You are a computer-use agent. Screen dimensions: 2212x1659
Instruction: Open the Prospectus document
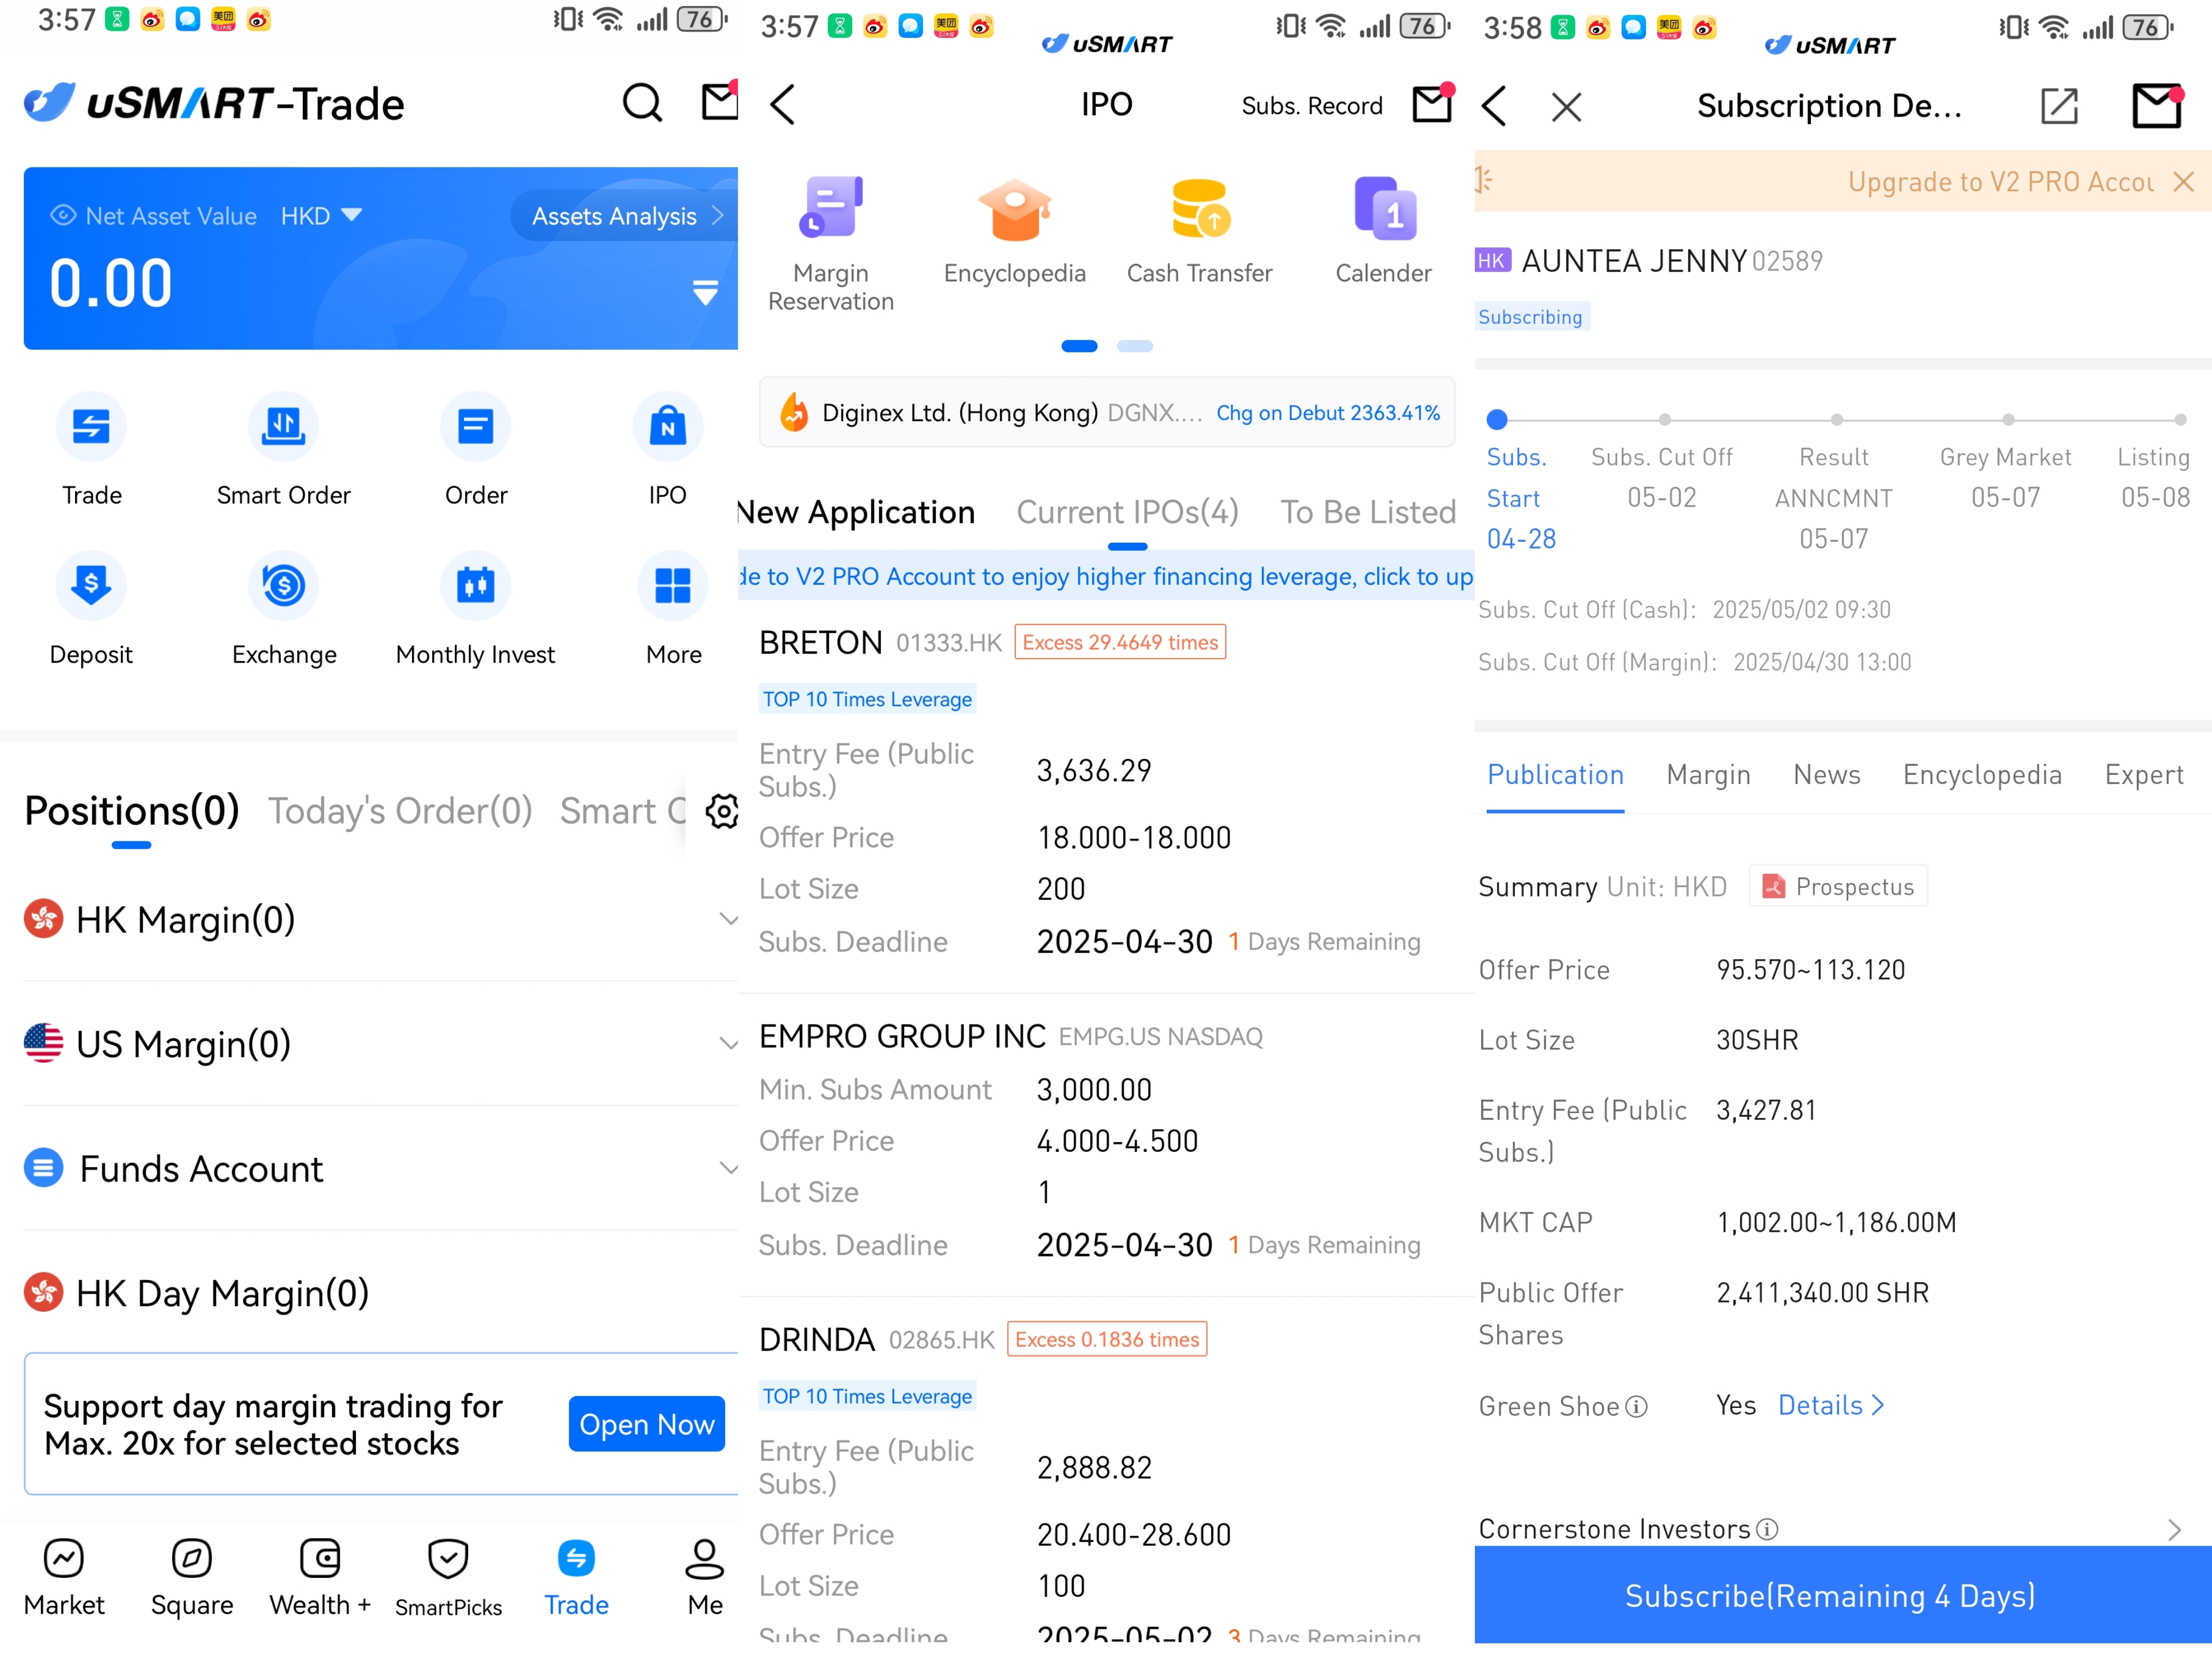(x=1838, y=886)
